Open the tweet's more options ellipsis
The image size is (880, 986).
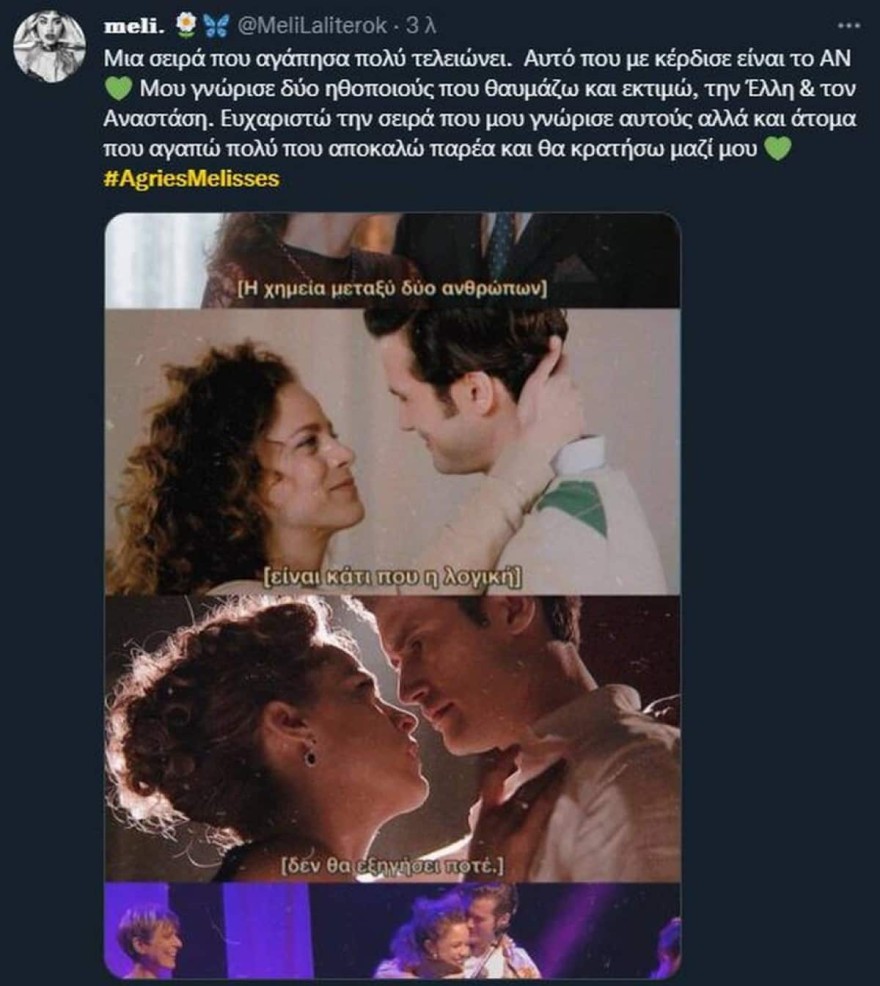click(x=850, y=24)
